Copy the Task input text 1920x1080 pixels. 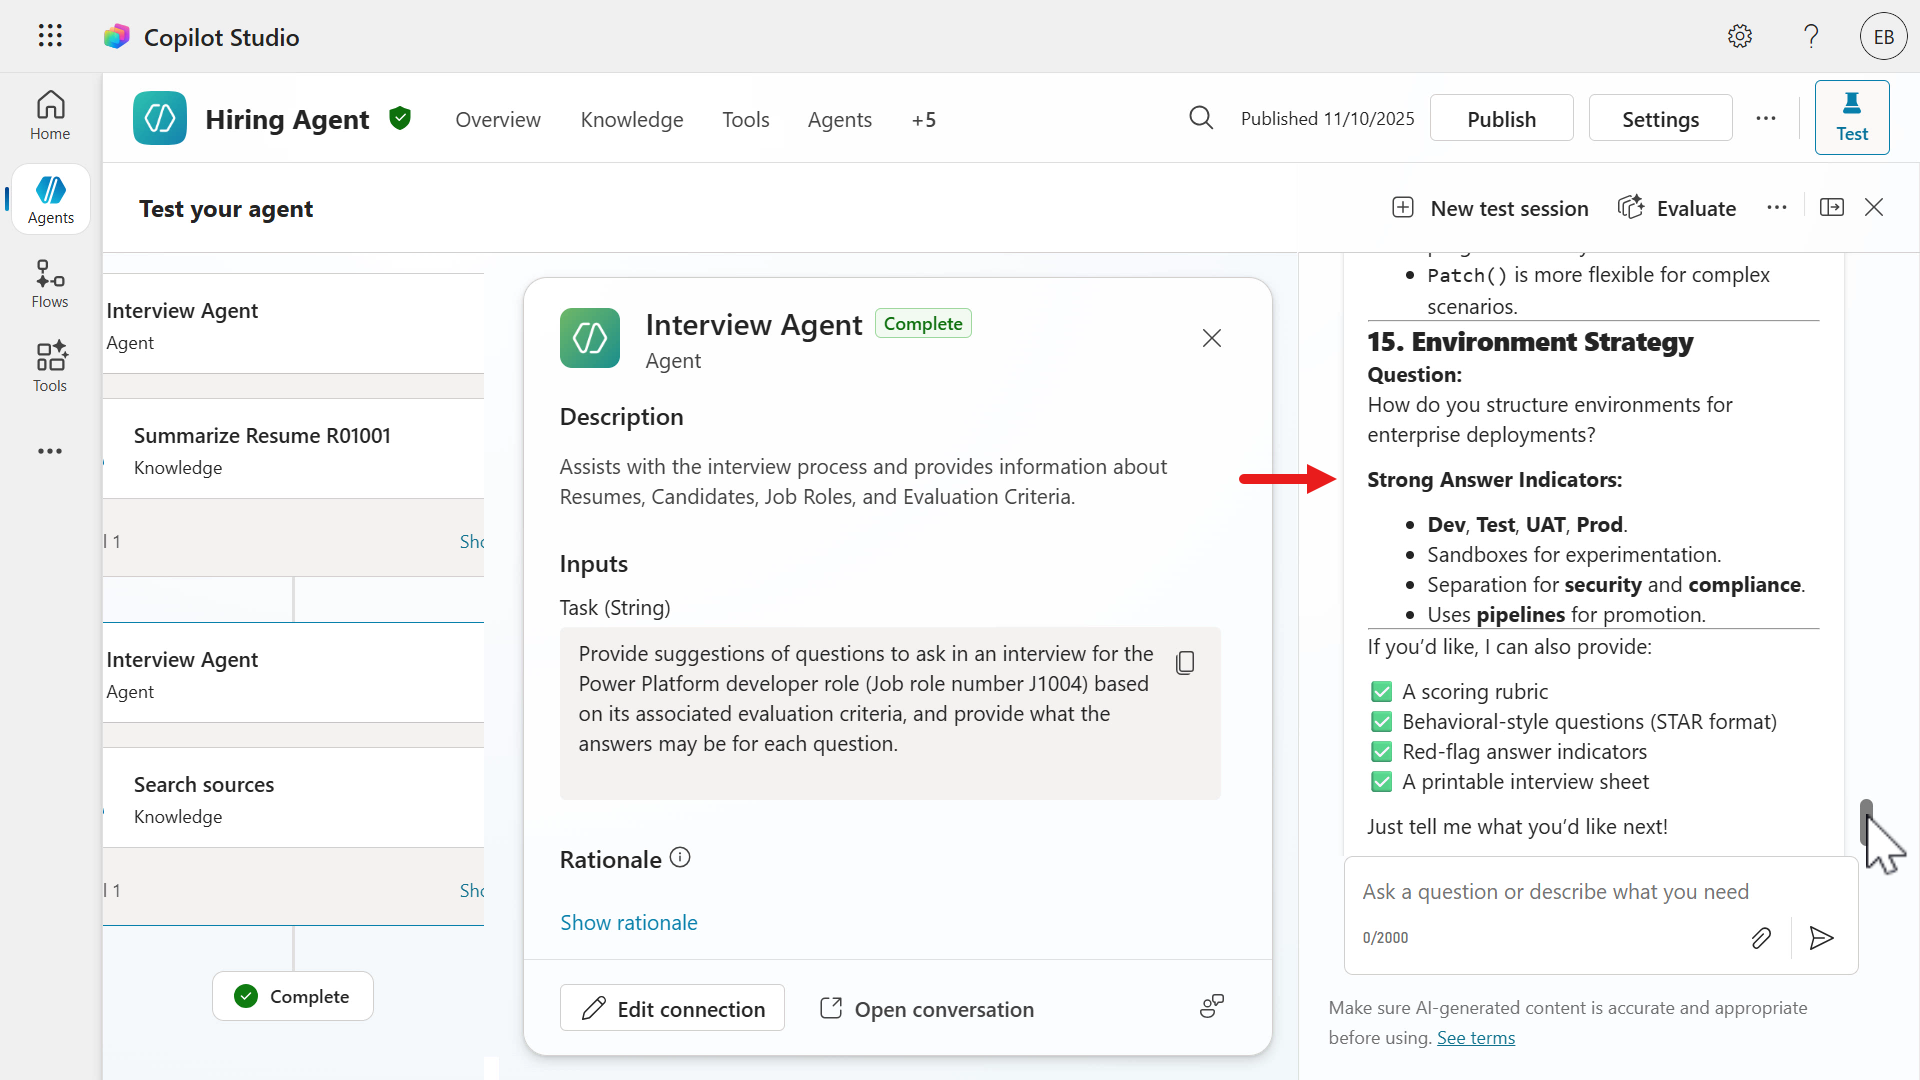[1185, 663]
